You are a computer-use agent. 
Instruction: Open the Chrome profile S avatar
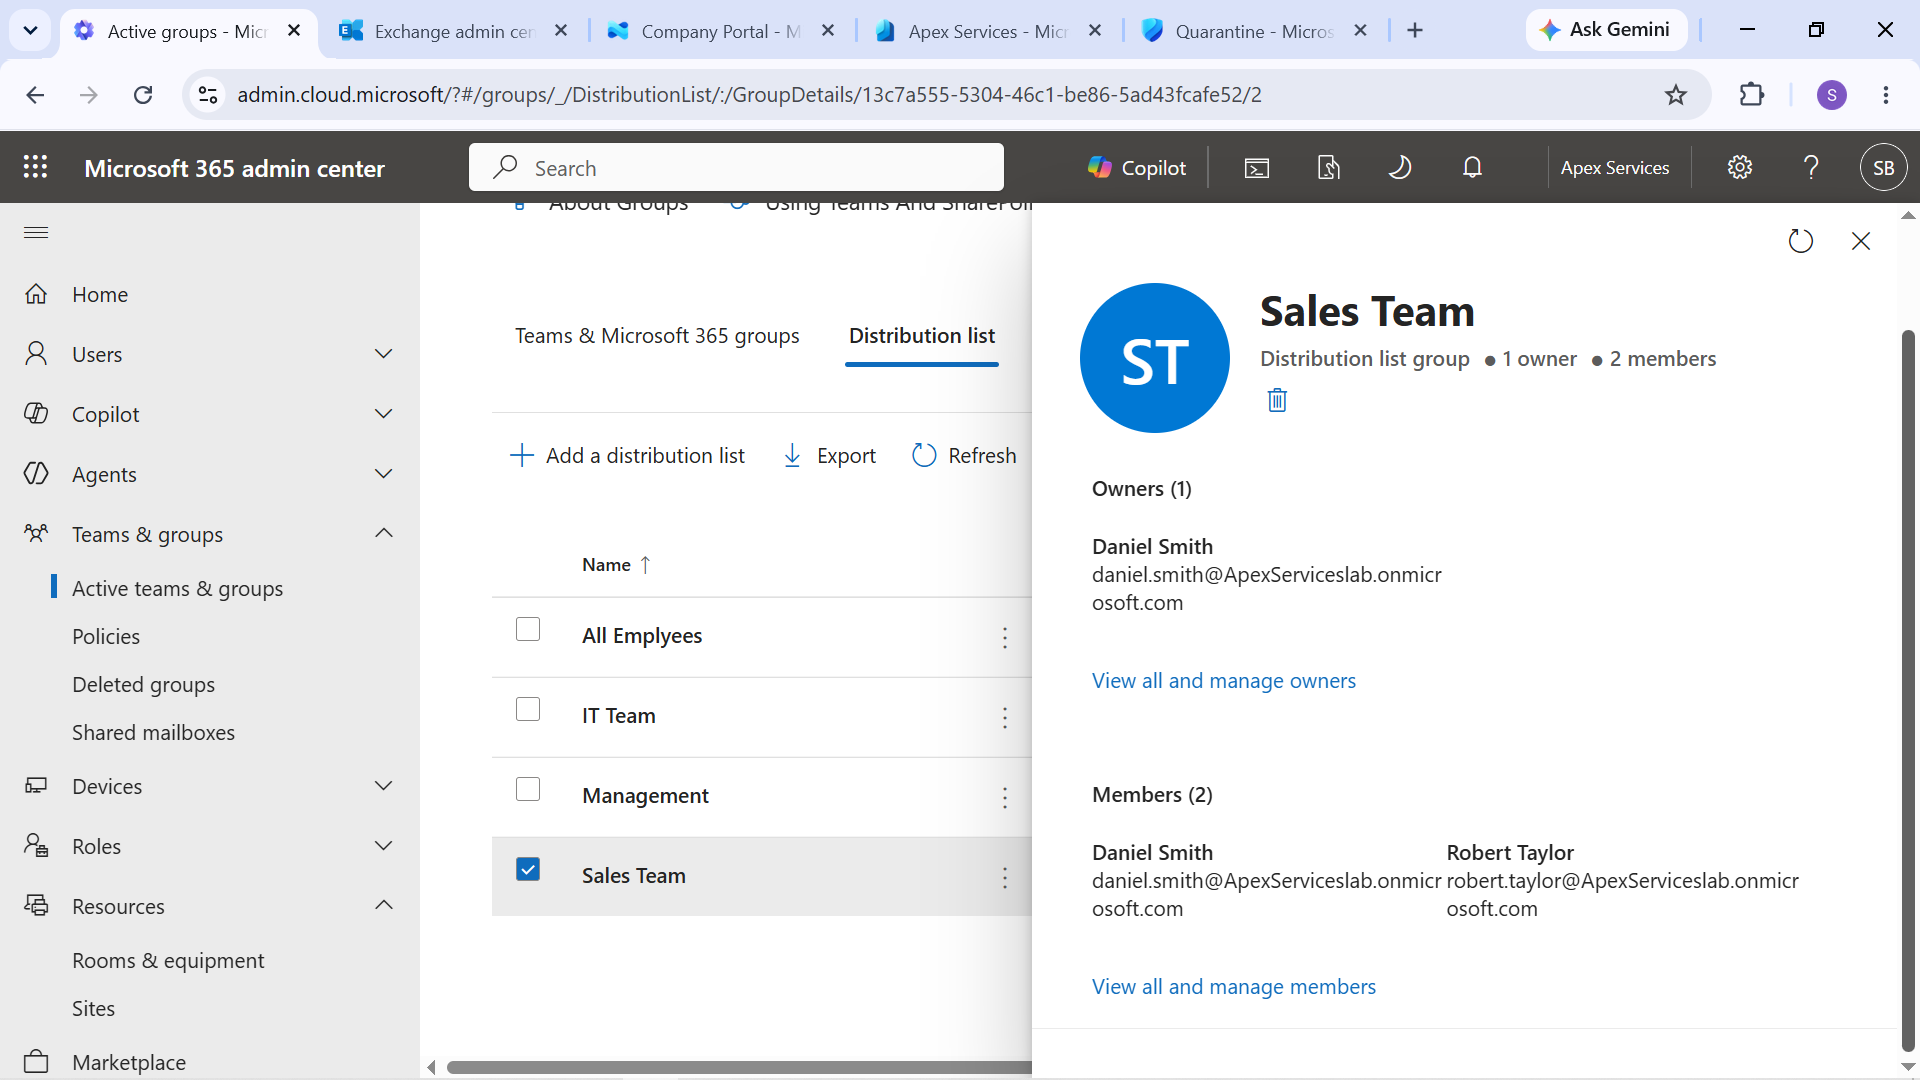click(1832, 95)
